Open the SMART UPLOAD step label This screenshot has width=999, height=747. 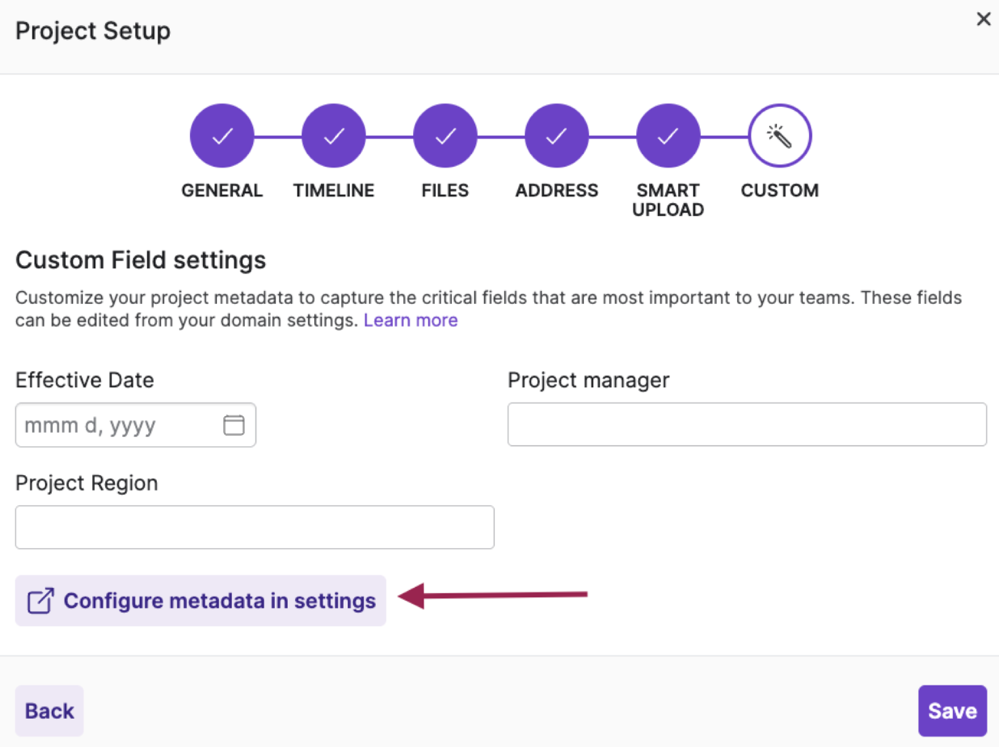668,200
